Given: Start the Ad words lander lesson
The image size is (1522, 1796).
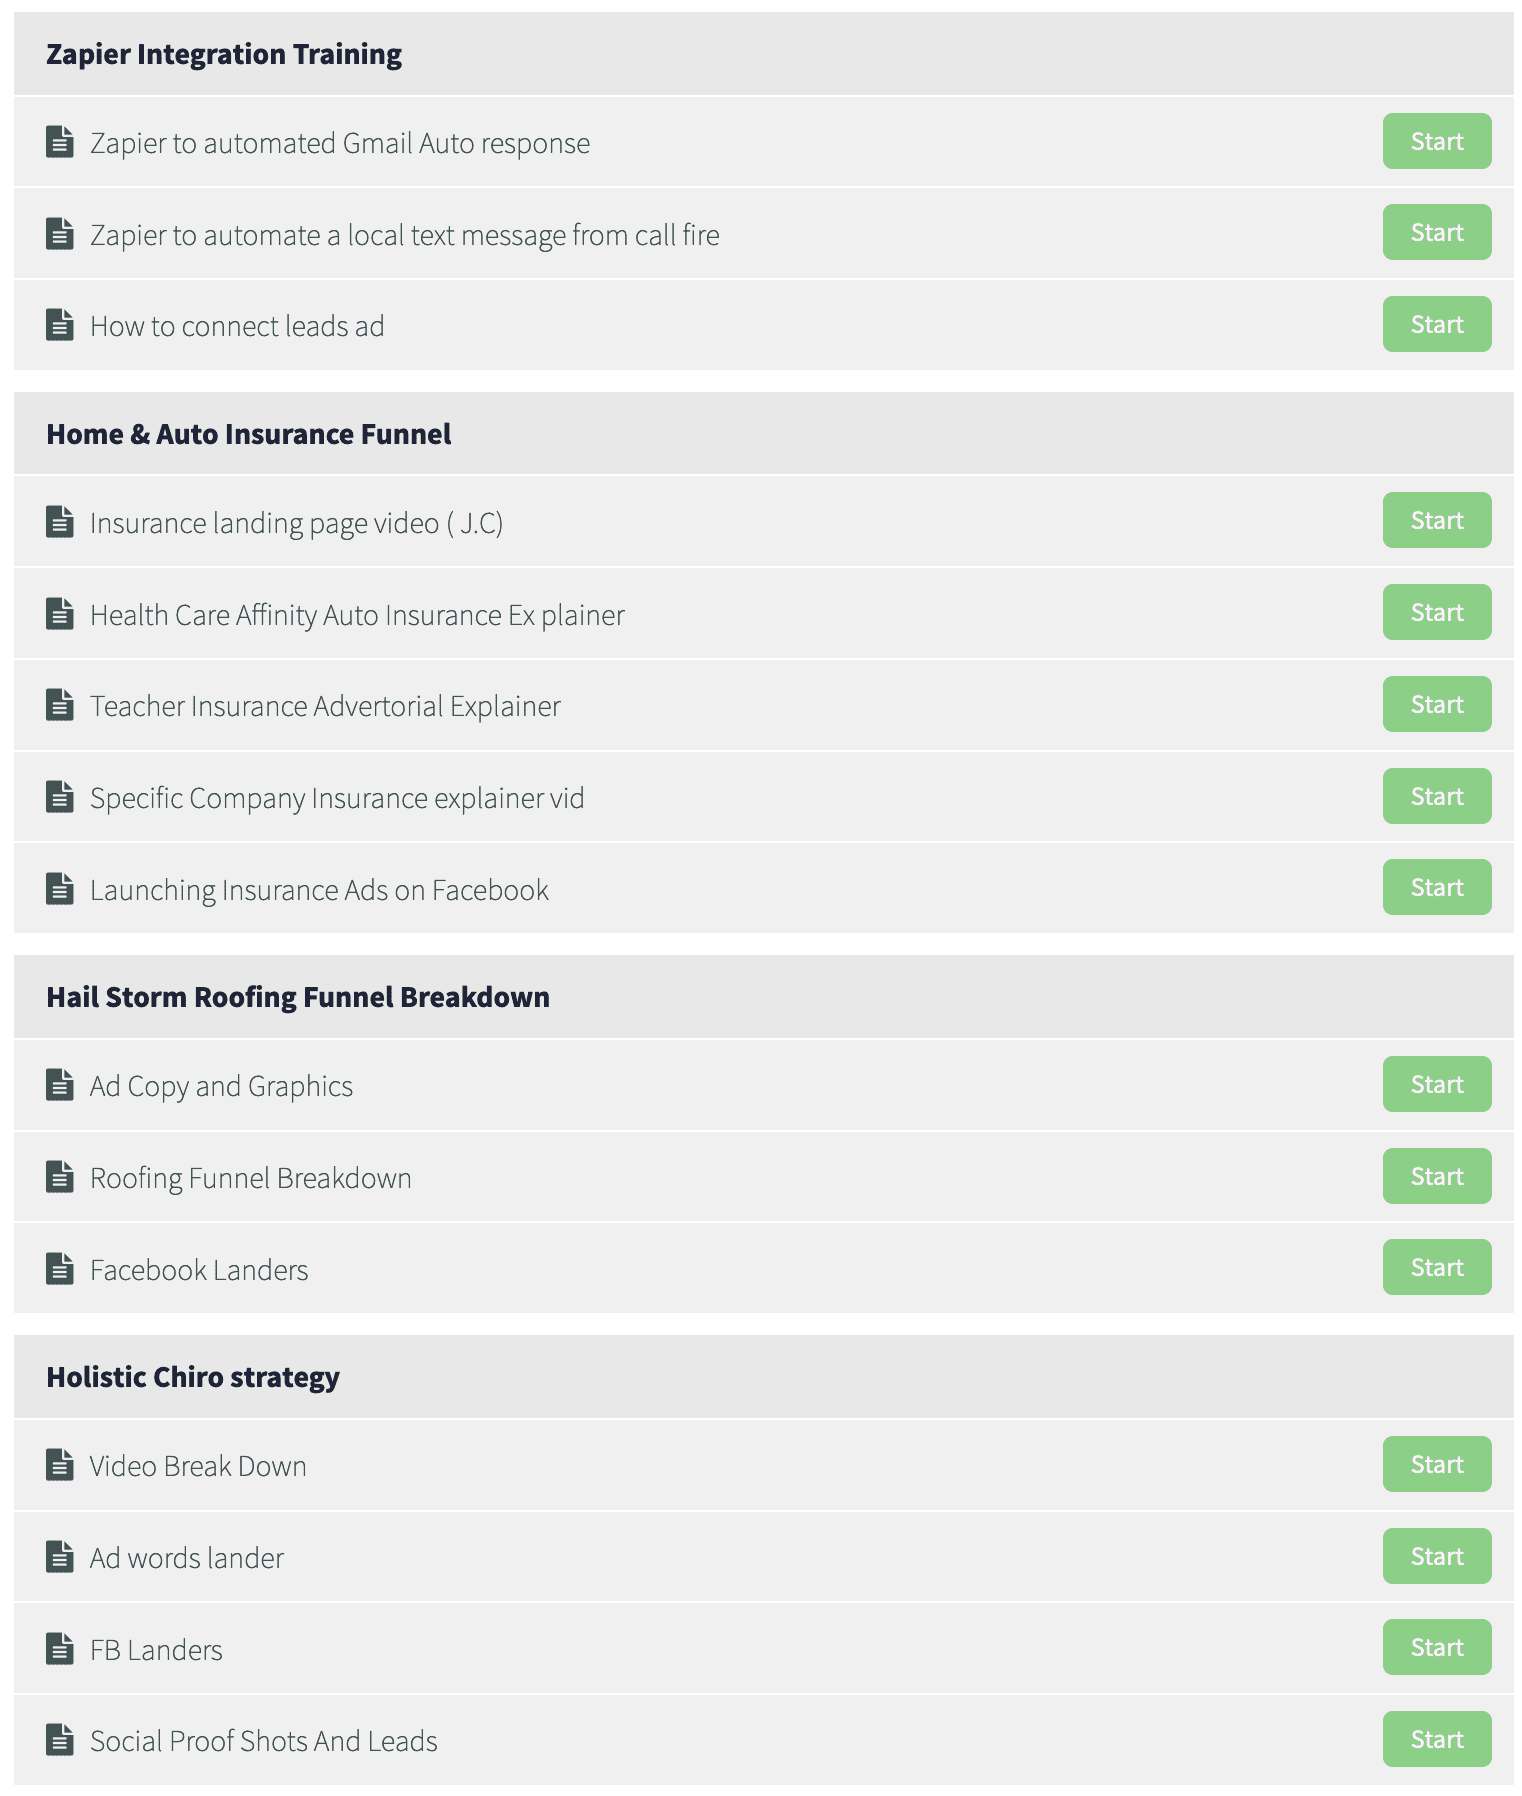Looking at the screenshot, I should click(x=1437, y=1556).
